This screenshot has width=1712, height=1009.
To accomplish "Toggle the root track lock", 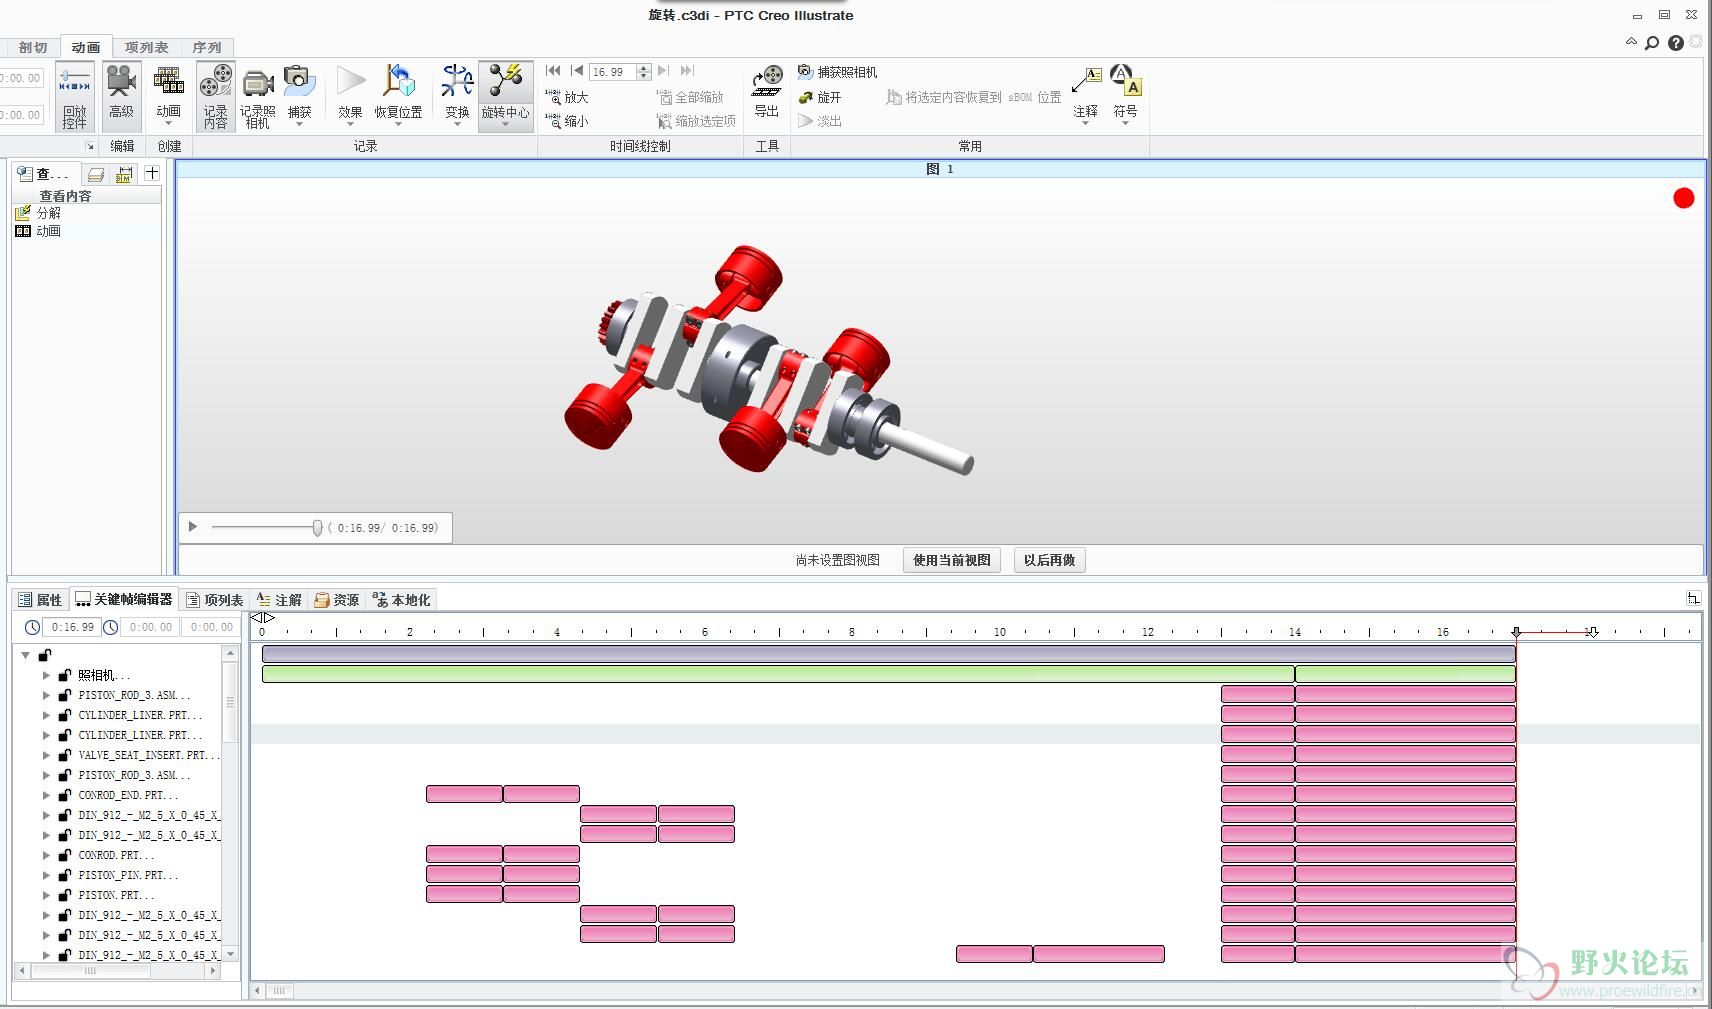I will 45,655.
